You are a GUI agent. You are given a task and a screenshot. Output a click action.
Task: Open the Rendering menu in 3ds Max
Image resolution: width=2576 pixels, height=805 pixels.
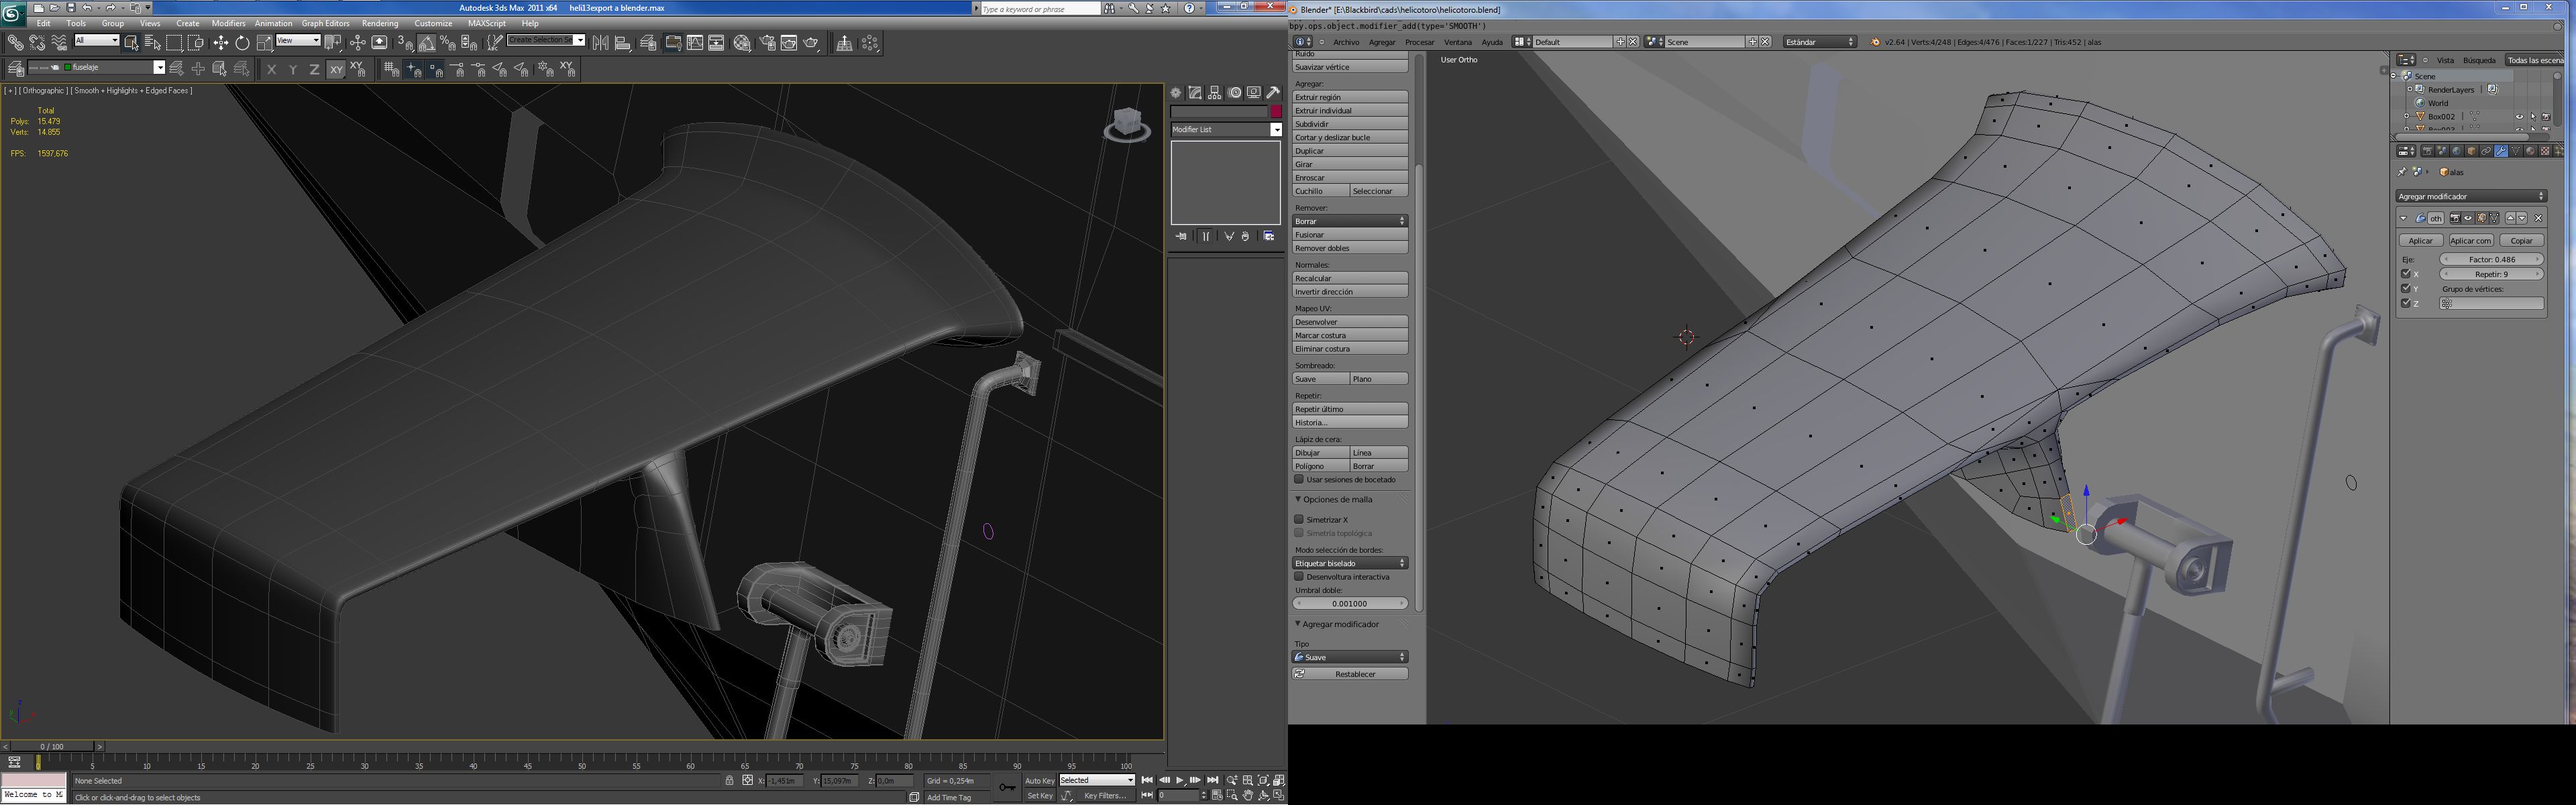click(379, 23)
